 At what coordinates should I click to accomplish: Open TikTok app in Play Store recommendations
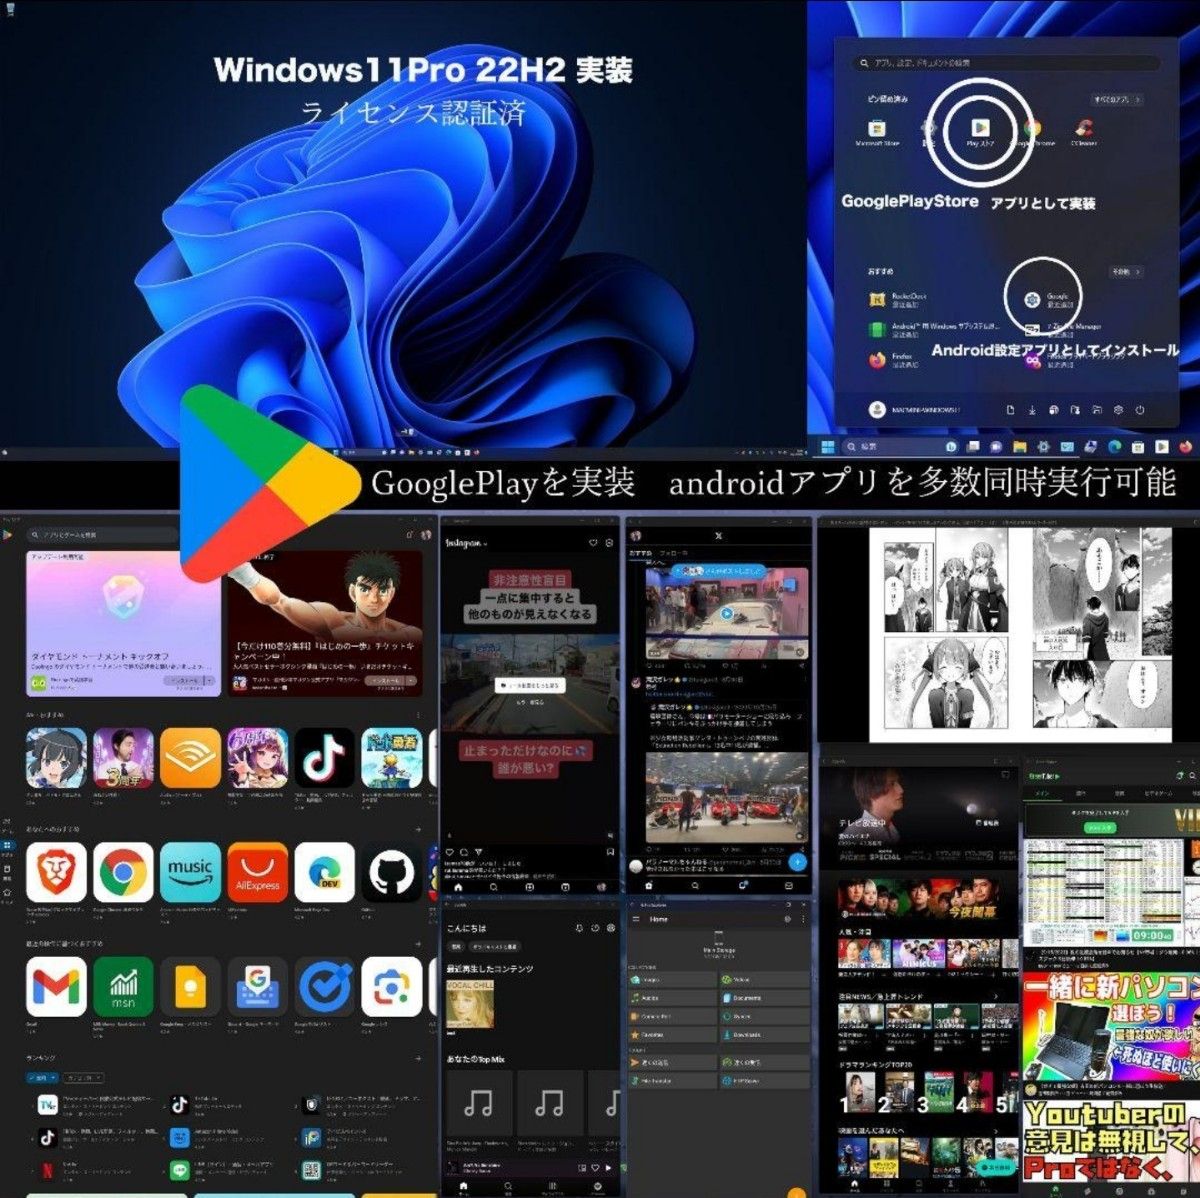(x=324, y=758)
